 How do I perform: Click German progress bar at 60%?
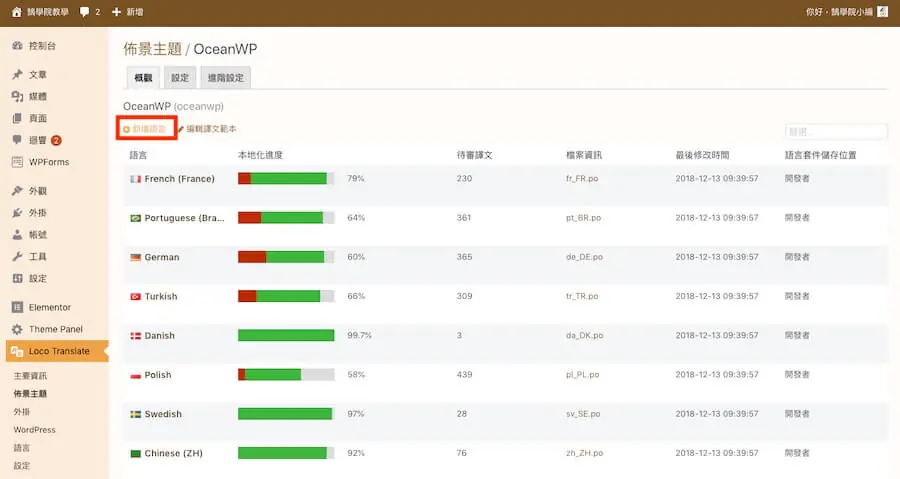coord(286,257)
